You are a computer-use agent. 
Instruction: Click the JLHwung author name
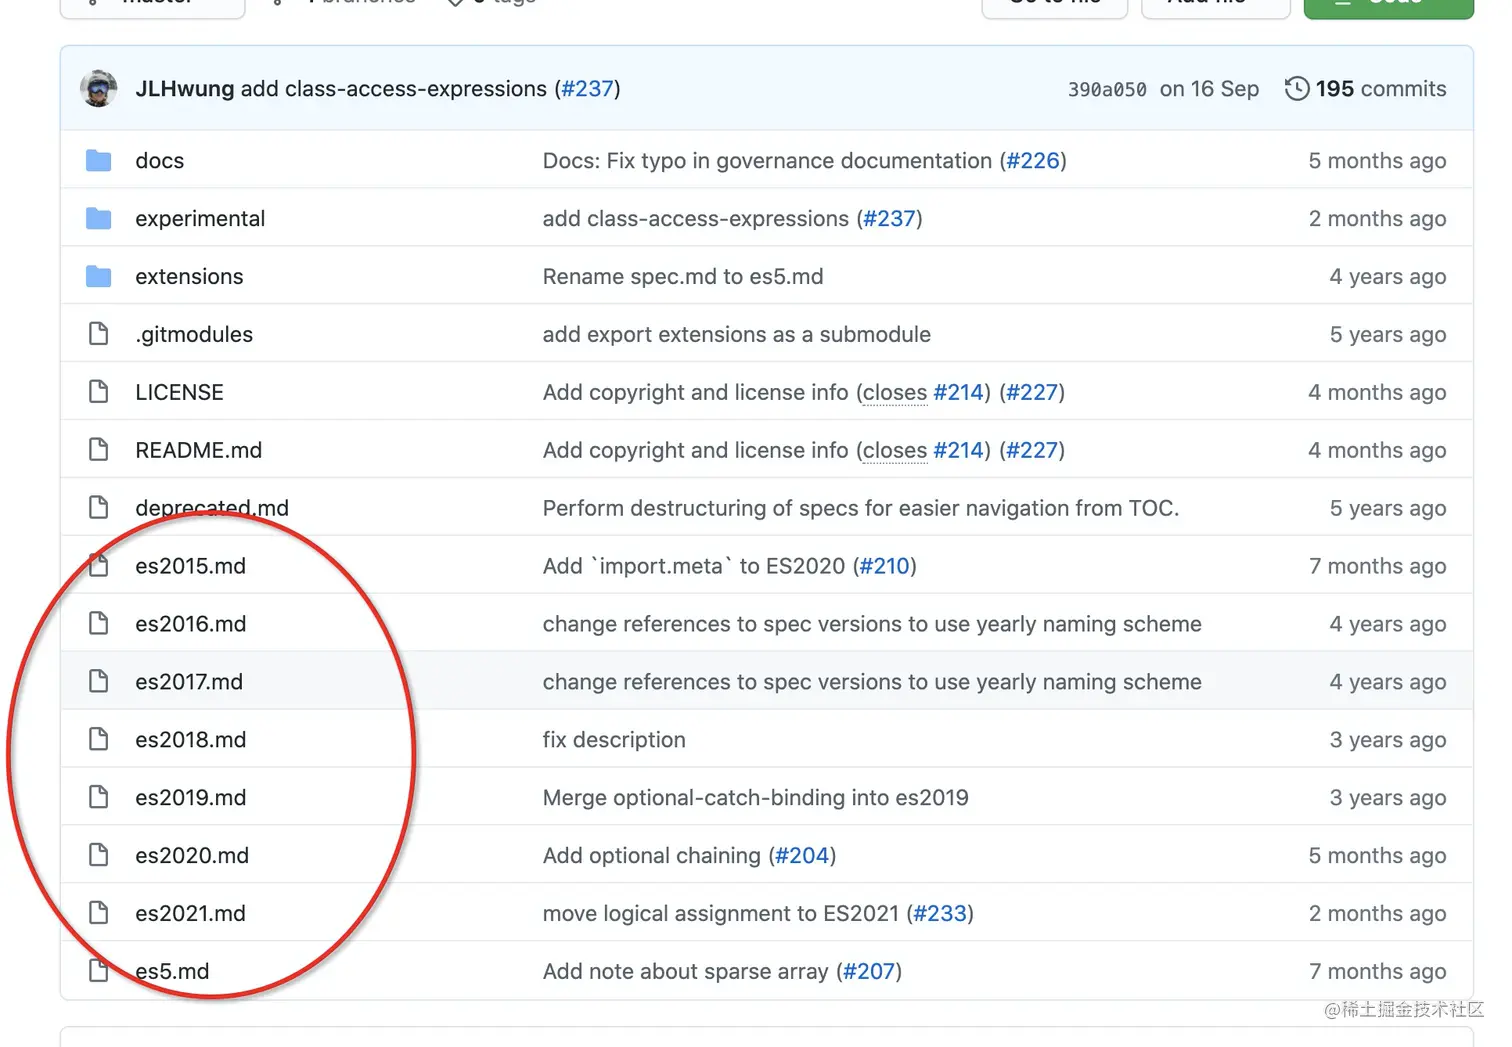185,89
